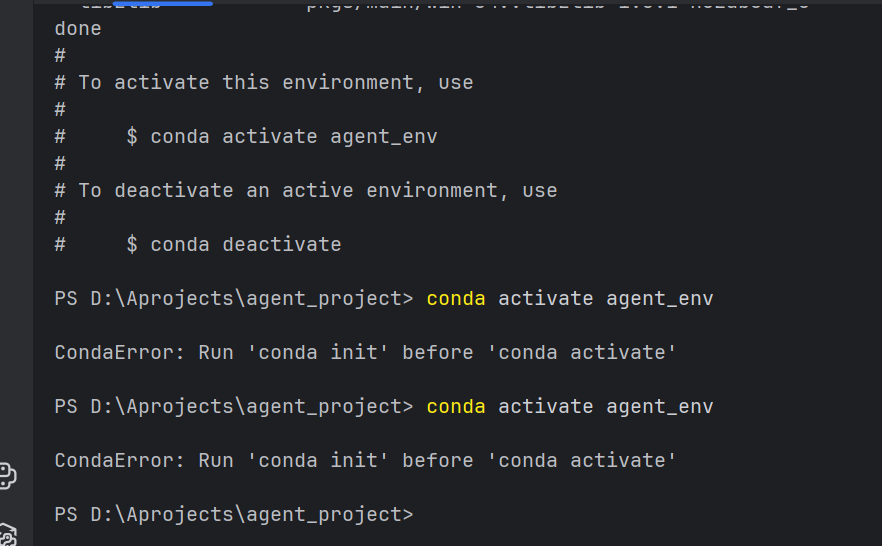Click the '$ conda activate agent_env' hint line
The width and height of the screenshot is (882, 546).
coord(282,137)
